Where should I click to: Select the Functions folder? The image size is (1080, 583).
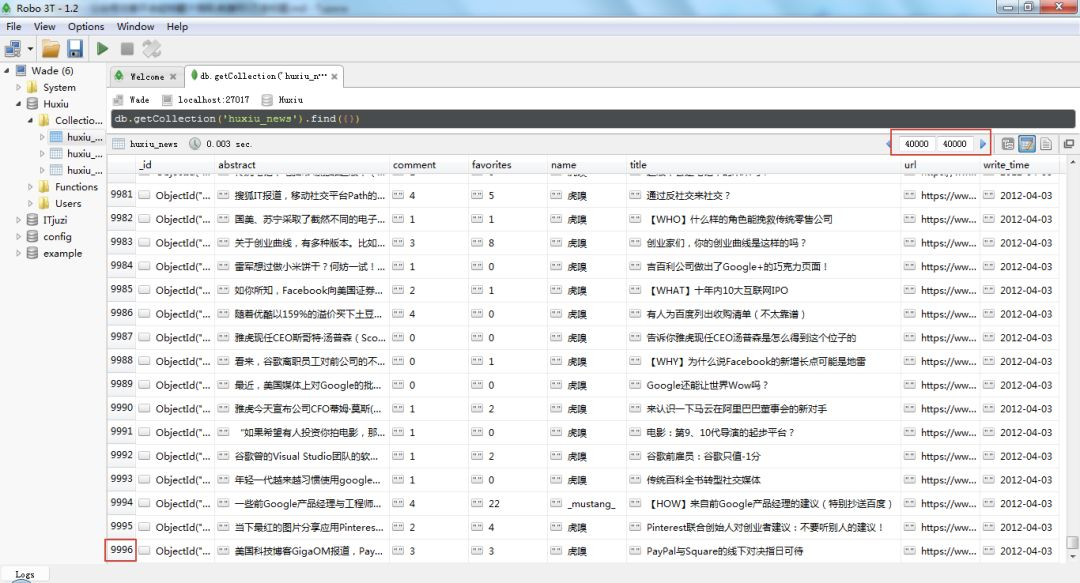coord(76,187)
